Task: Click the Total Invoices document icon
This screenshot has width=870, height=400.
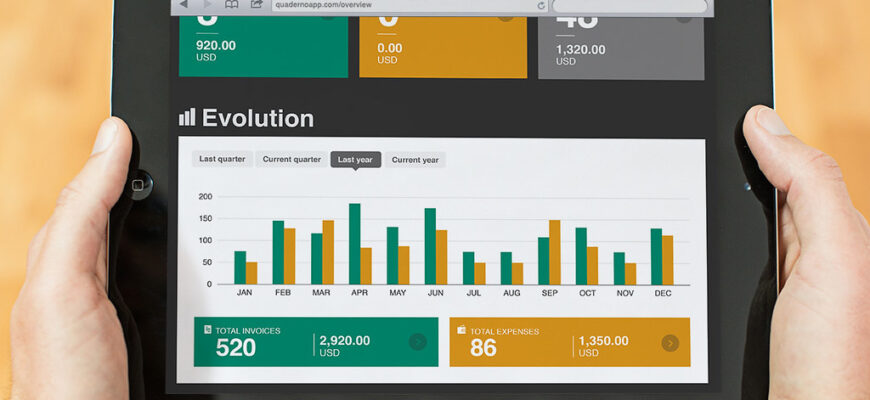Action: (x=208, y=330)
